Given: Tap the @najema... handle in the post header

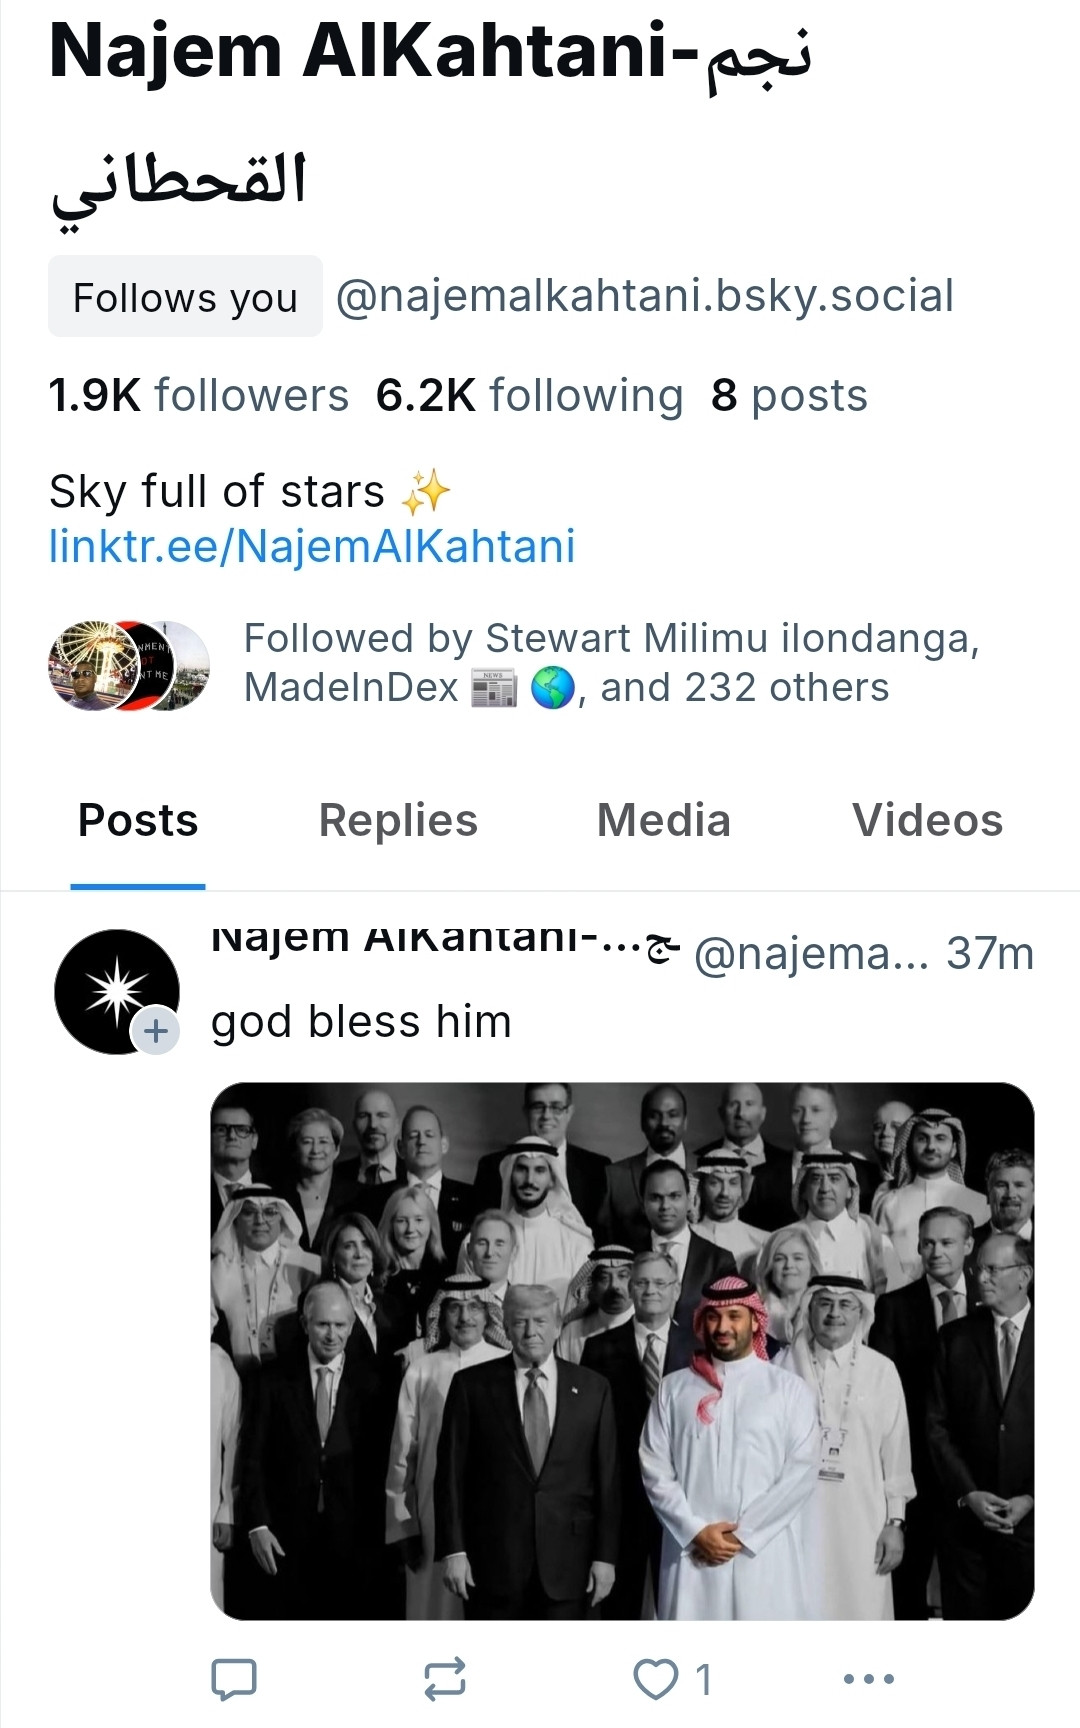Looking at the screenshot, I should tap(811, 954).
